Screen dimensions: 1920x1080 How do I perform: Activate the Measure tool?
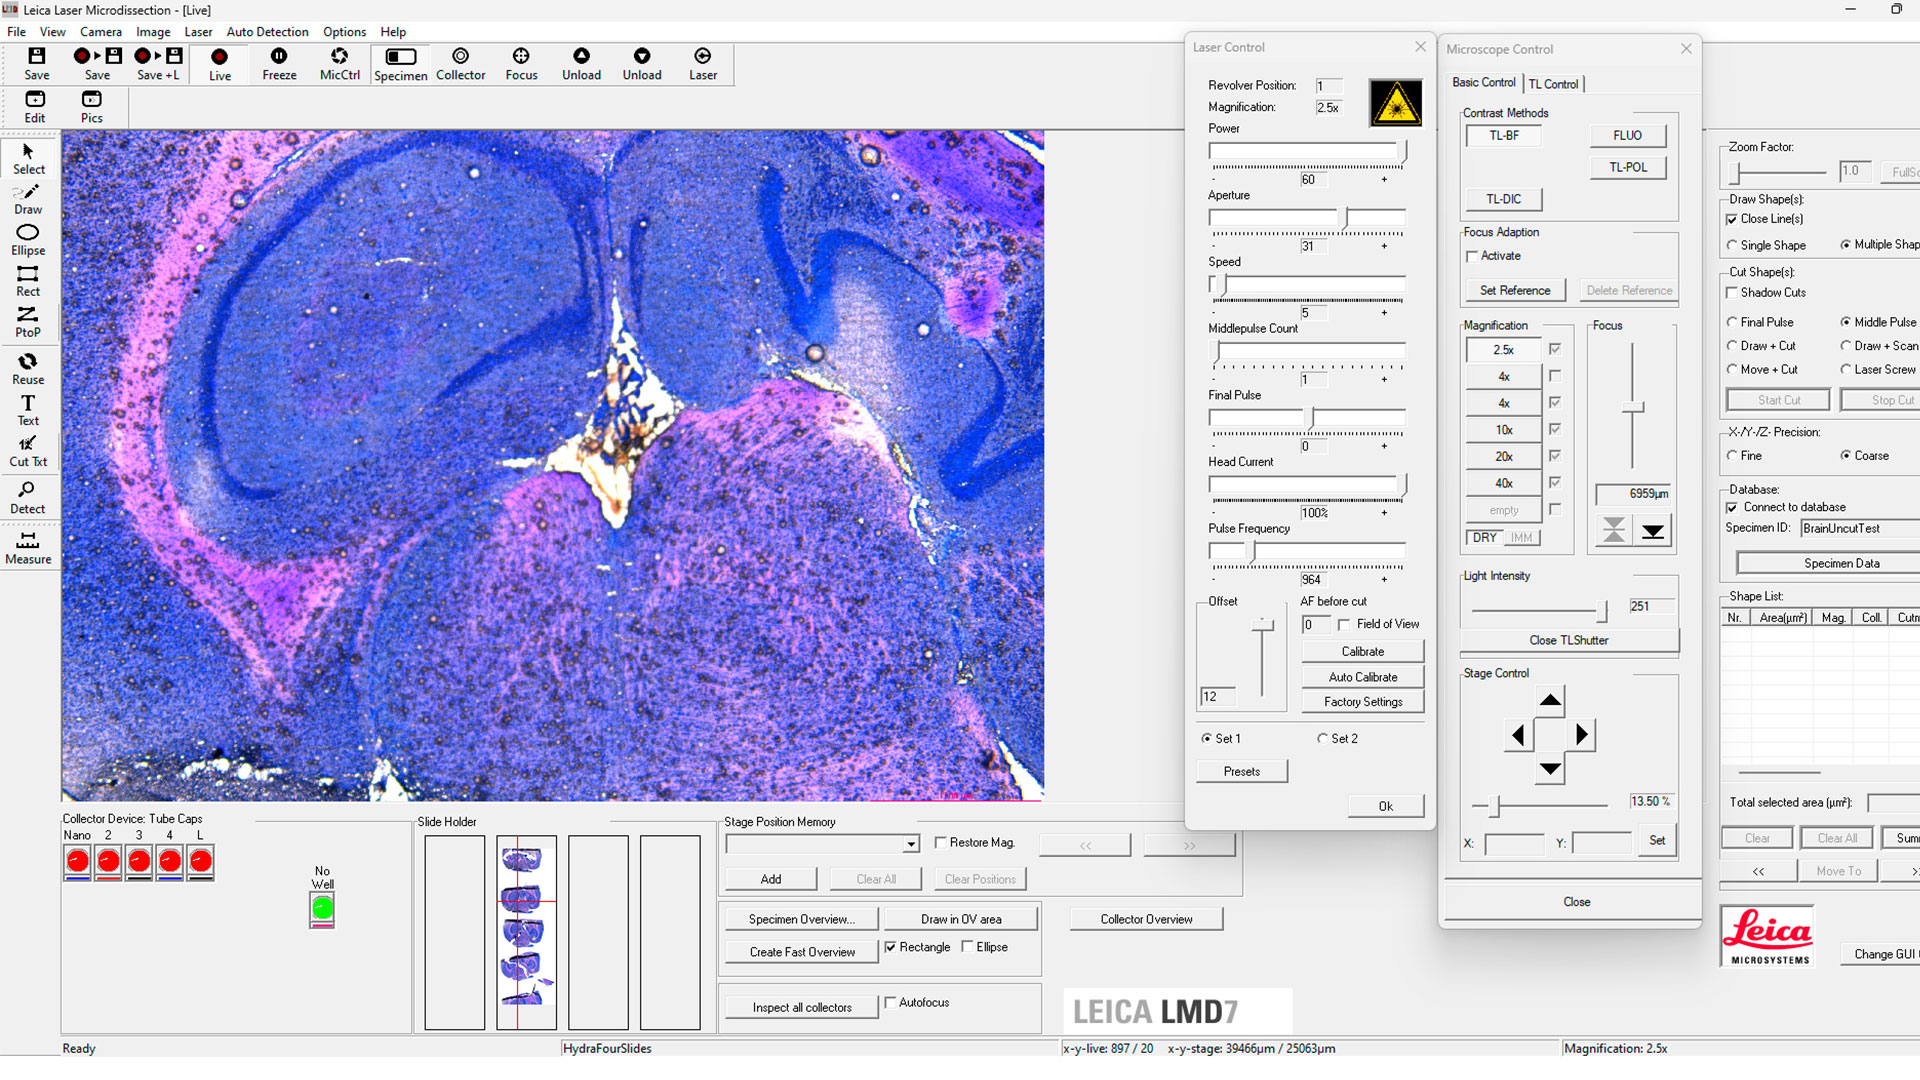click(x=28, y=548)
